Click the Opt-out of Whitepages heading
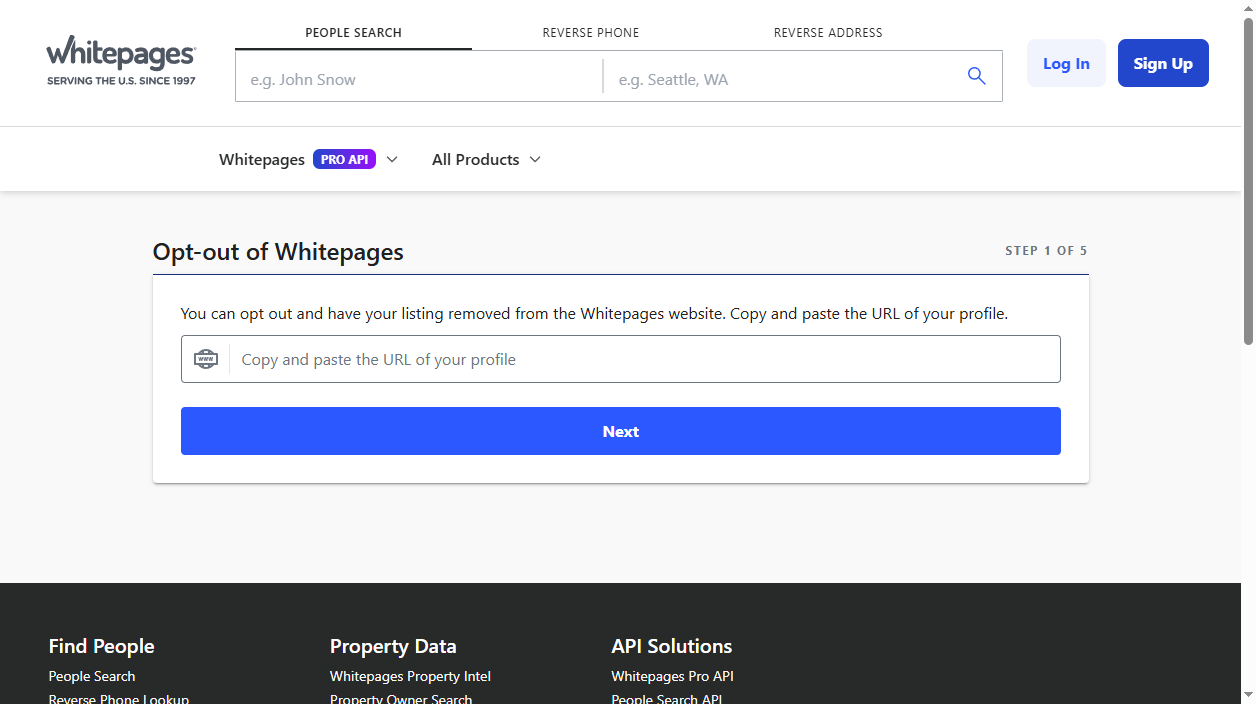The width and height of the screenshot is (1256, 704). [x=278, y=251]
